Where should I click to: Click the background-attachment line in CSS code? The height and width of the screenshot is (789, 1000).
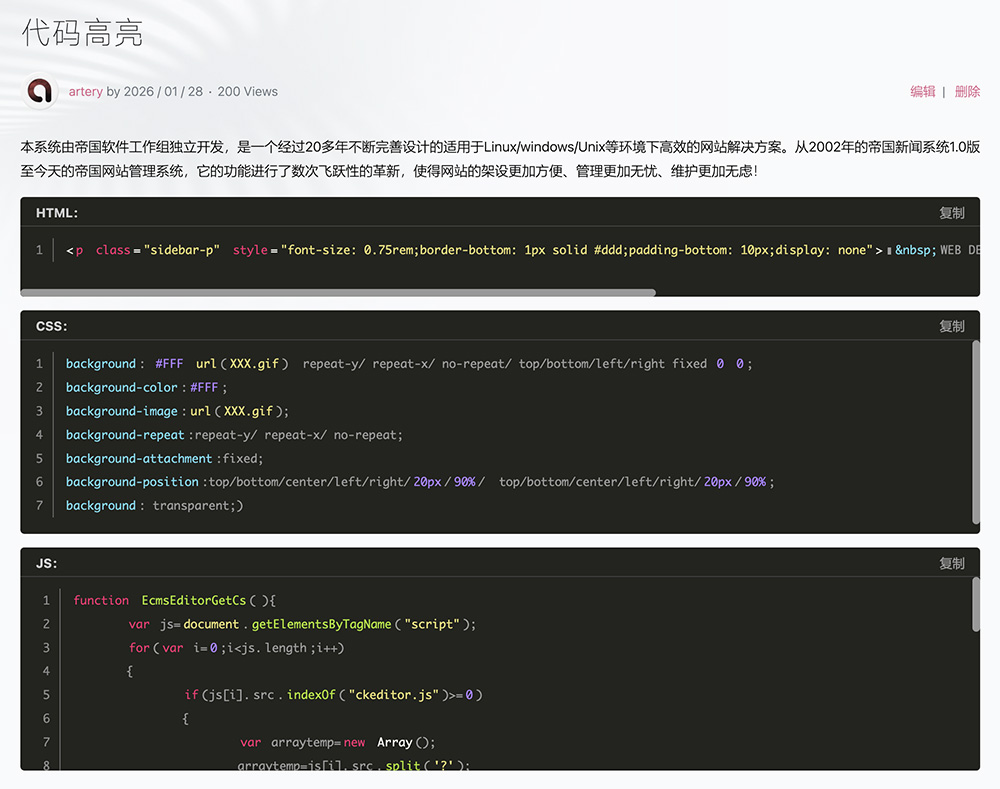(x=139, y=459)
